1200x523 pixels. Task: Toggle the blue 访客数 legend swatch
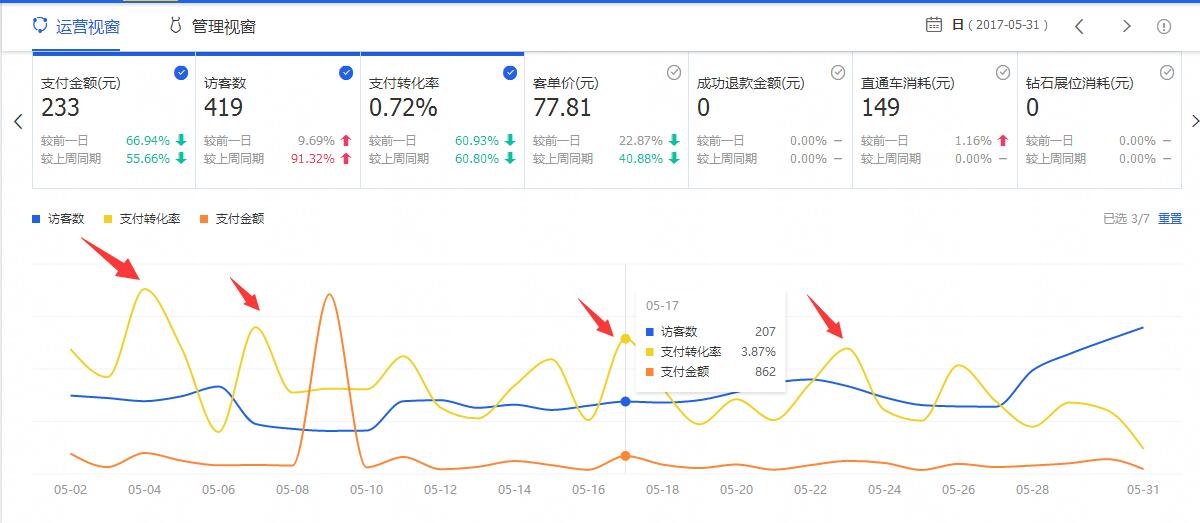pyautogui.click(x=37, y=219)
